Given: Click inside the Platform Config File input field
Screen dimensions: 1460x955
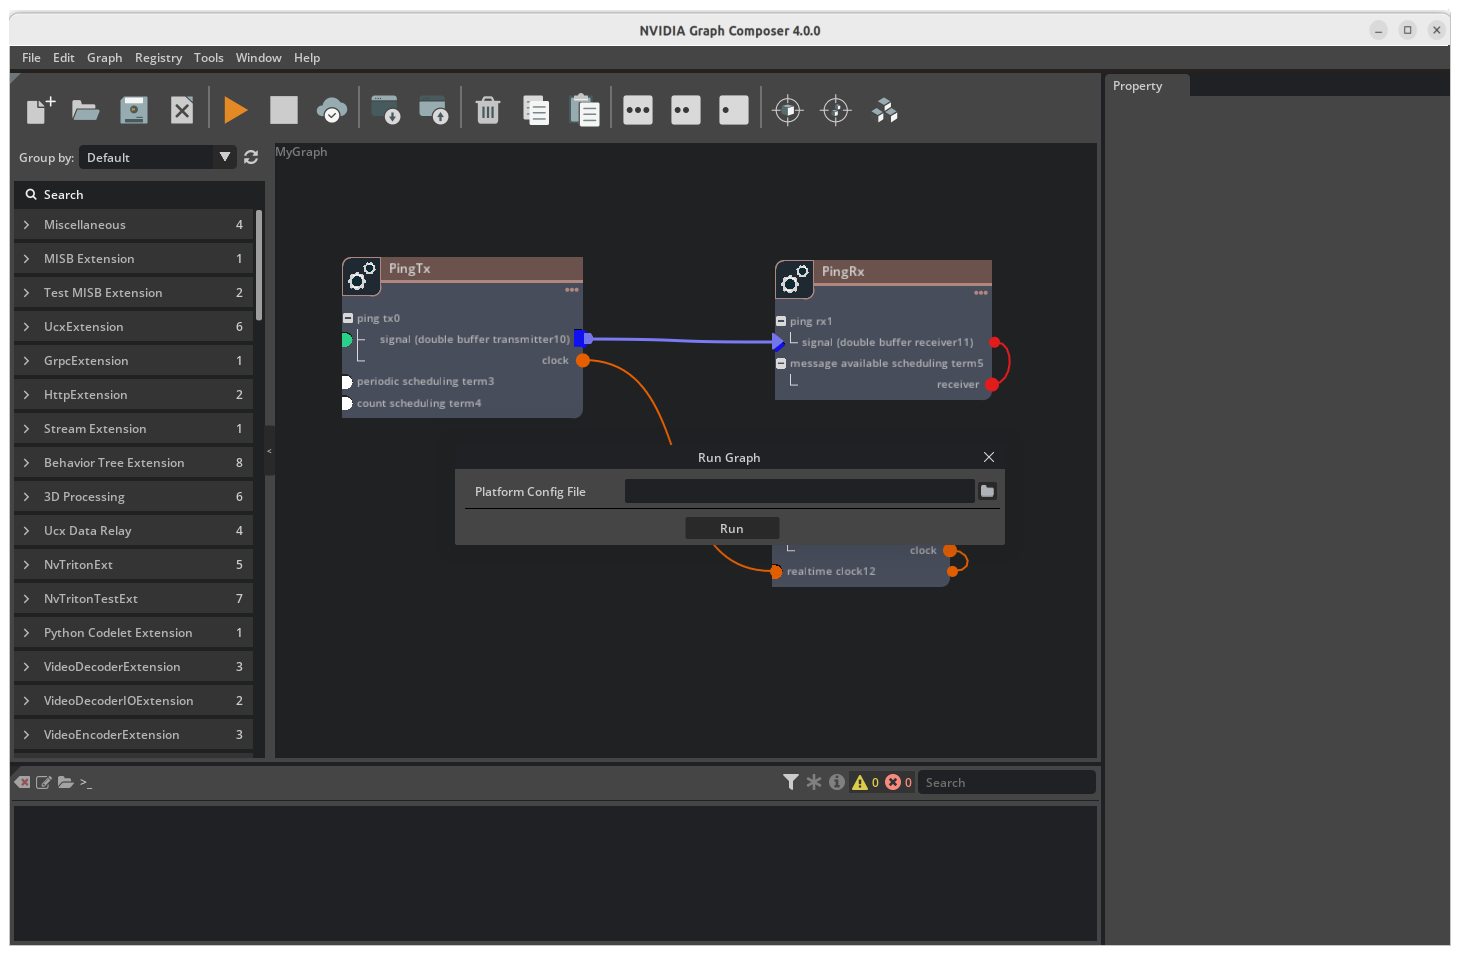Looking at the screenshot, I should (799, 491).
